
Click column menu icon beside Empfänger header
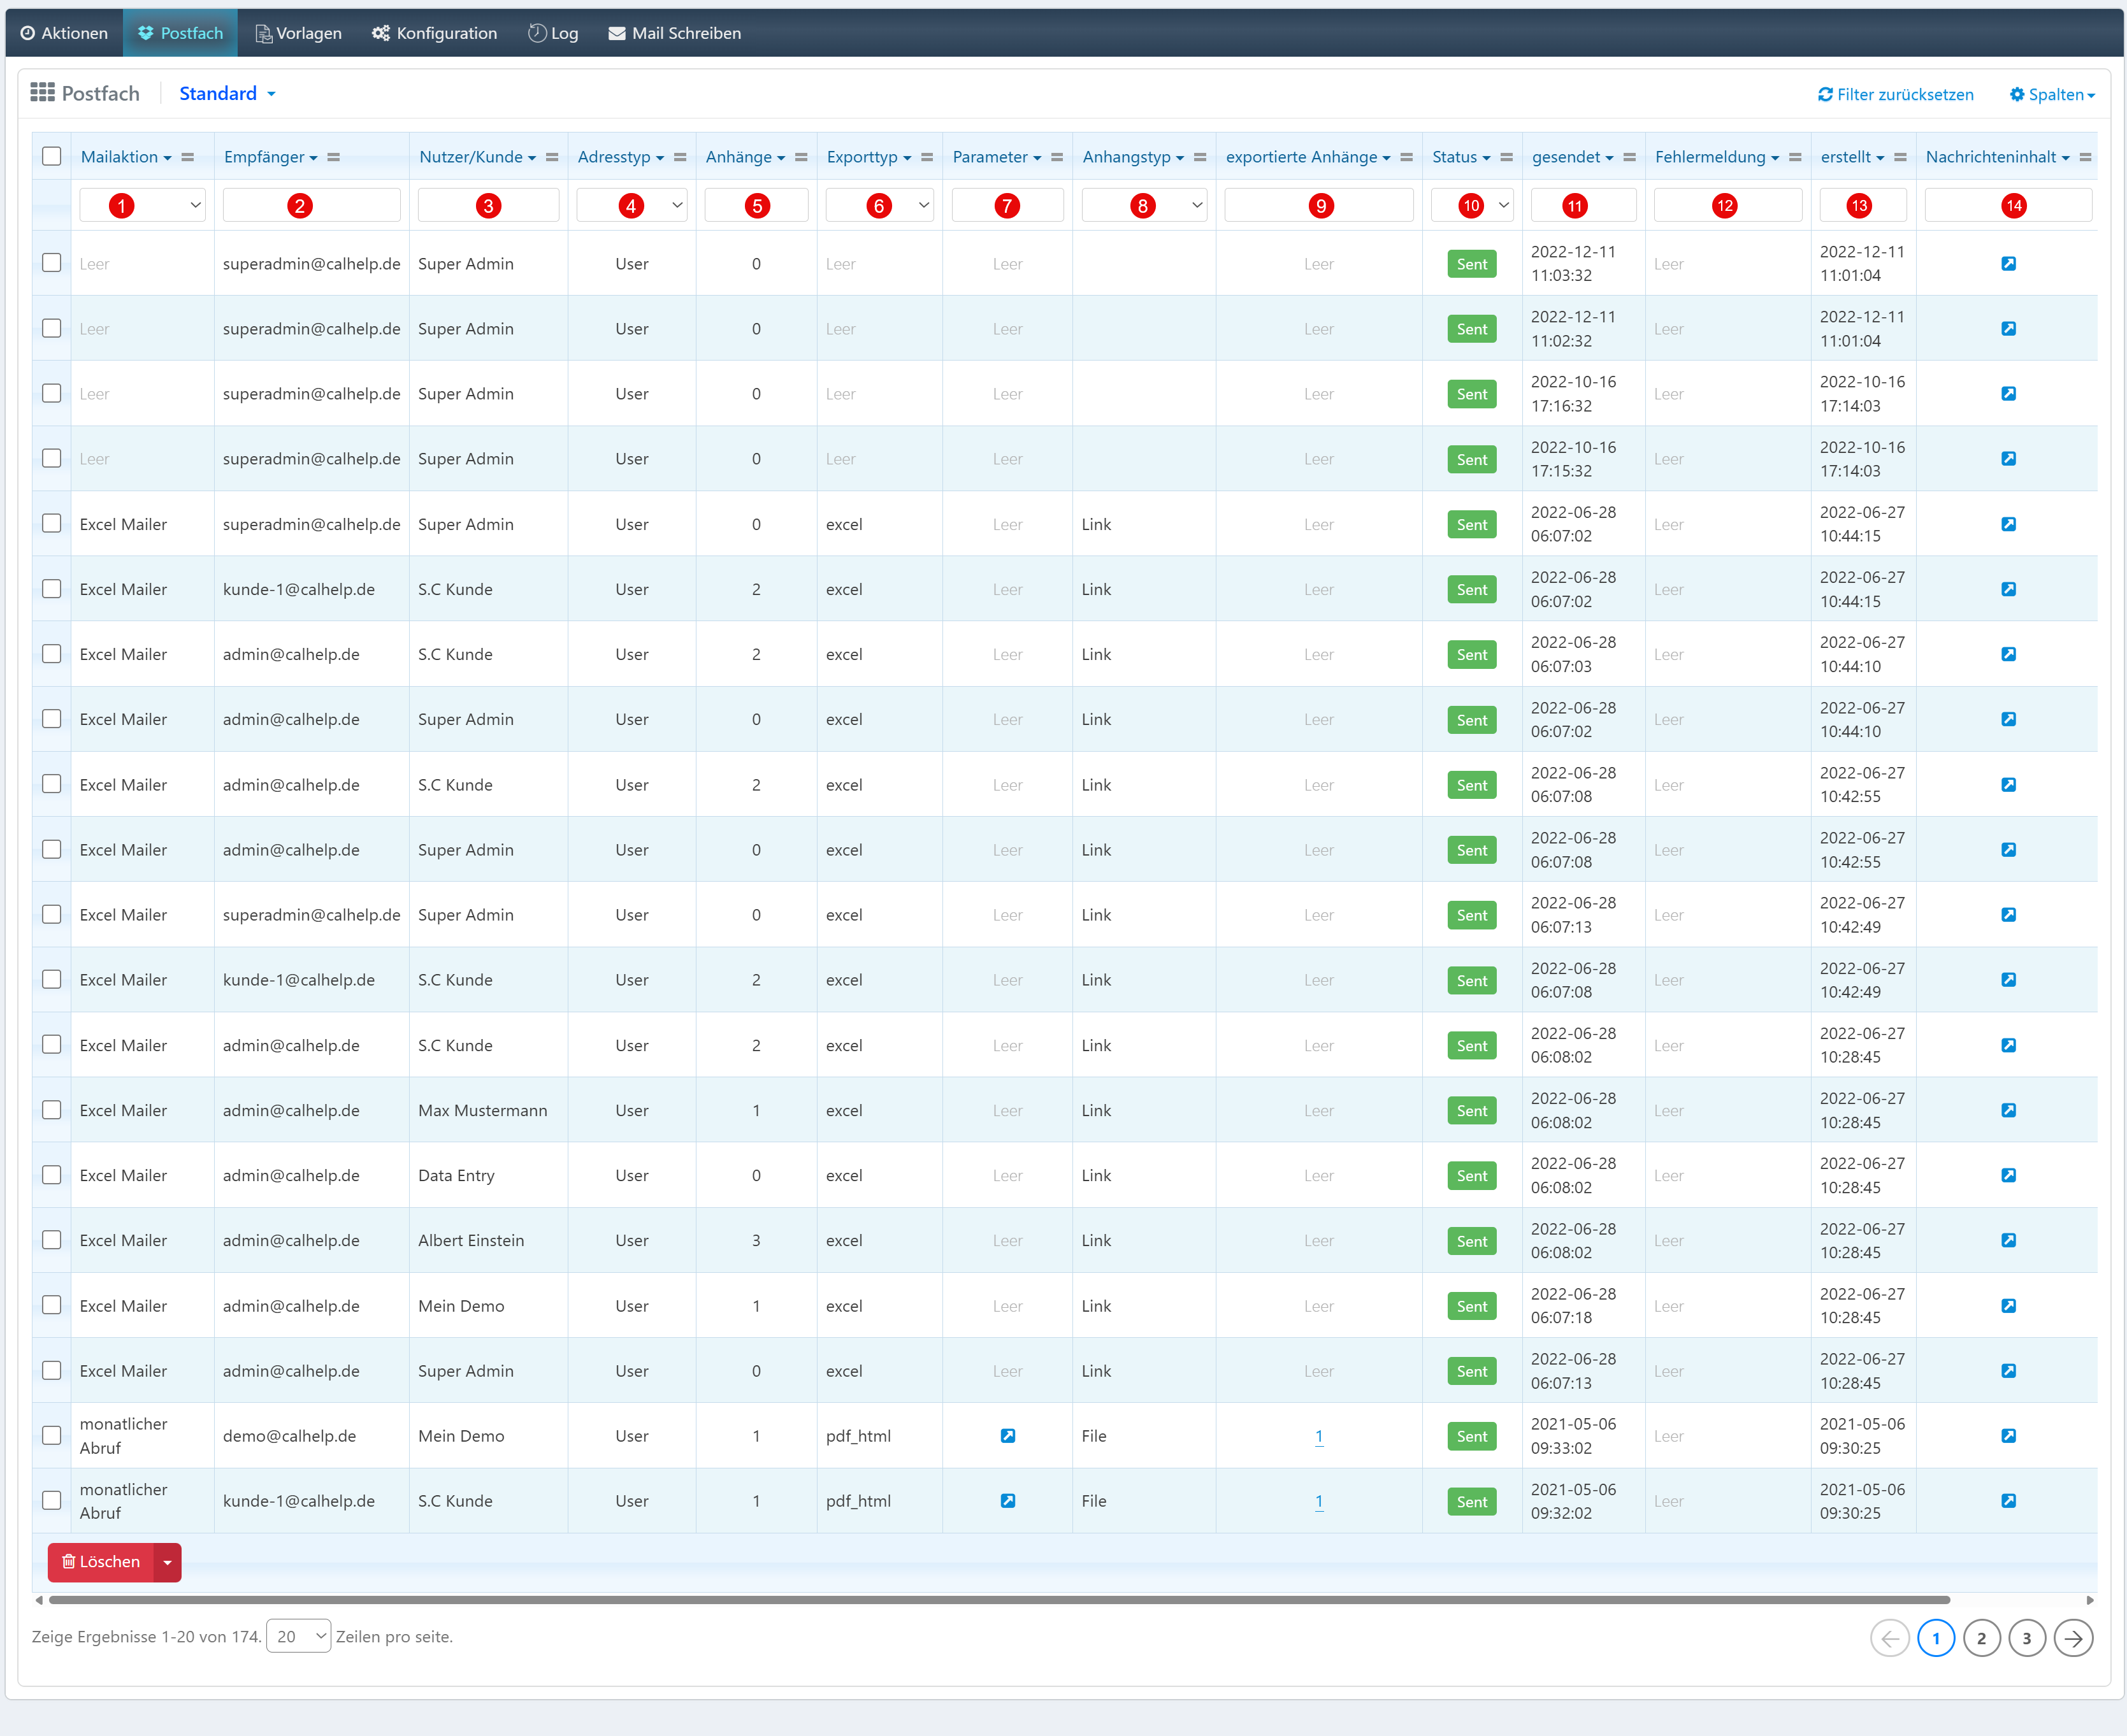[x=334, y=157]
